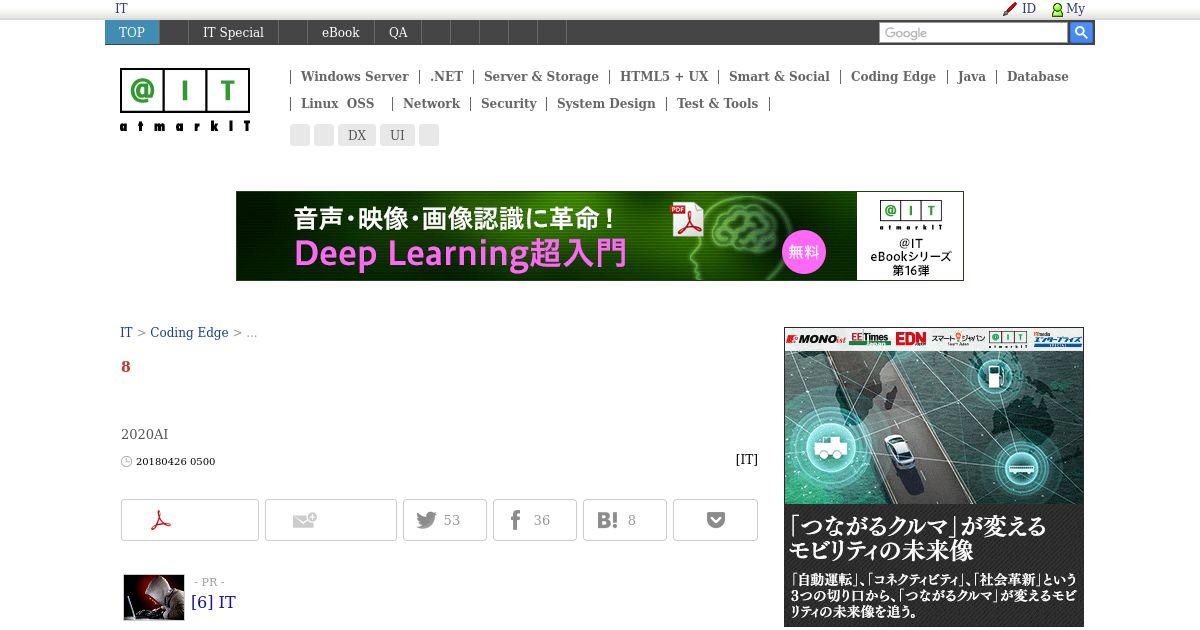Click the PDF download share button

pos(190,520)
